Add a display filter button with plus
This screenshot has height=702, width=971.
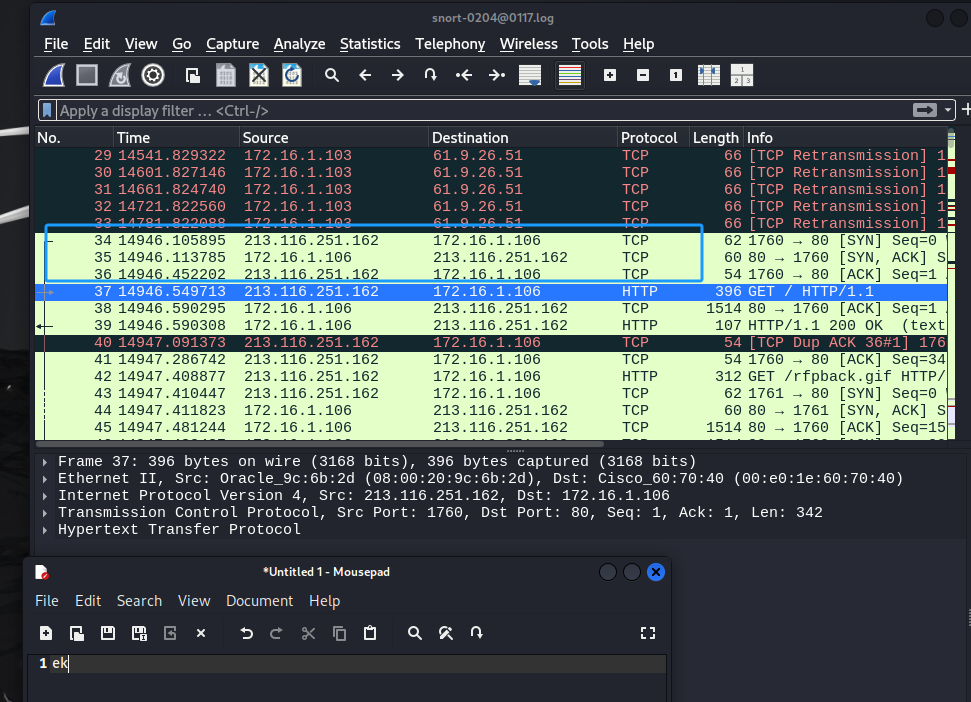[x=965, y=110]
